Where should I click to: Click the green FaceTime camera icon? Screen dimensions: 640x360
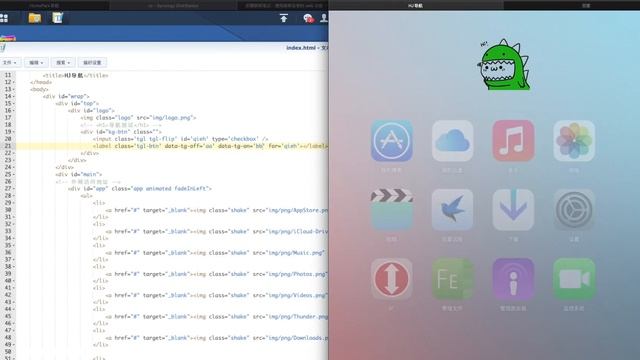(x=574, y=279)
